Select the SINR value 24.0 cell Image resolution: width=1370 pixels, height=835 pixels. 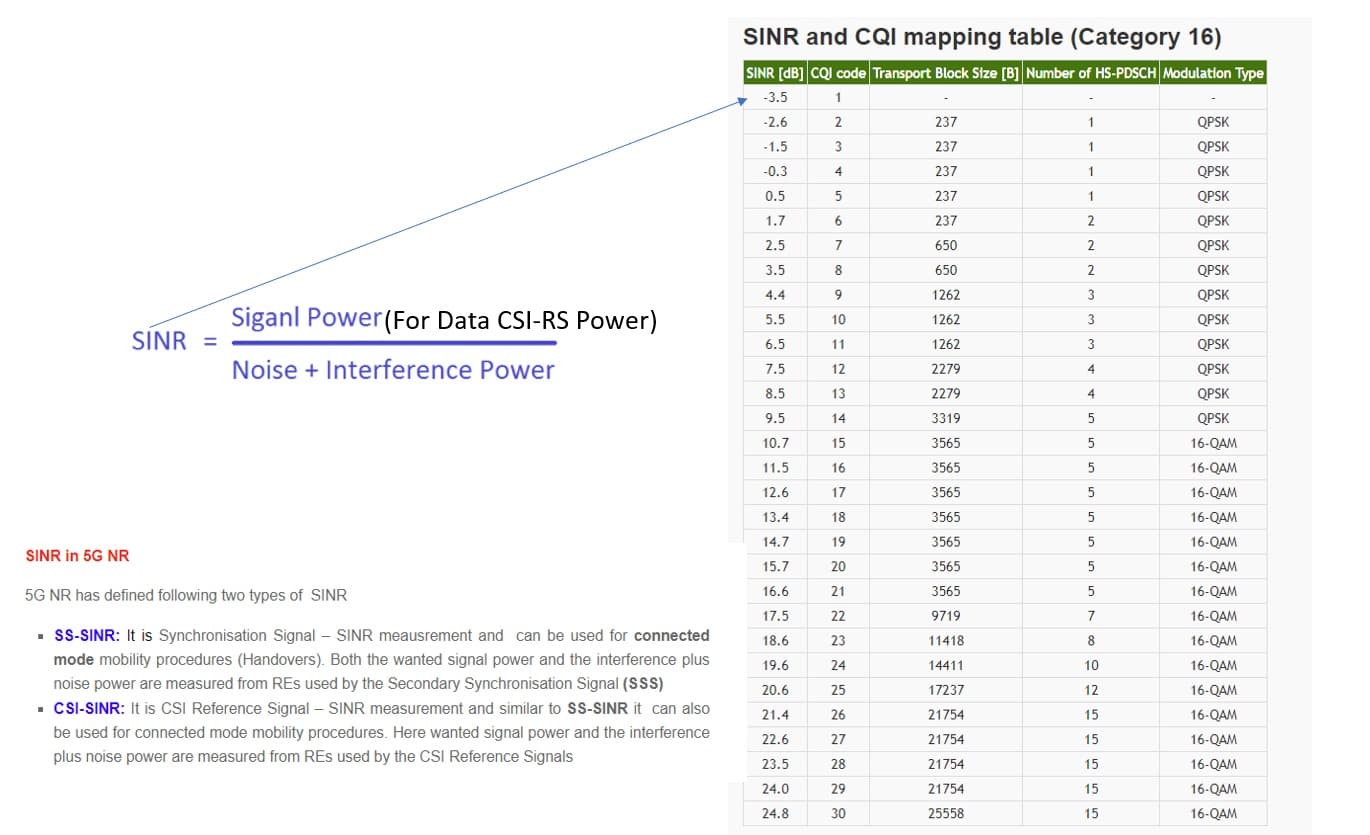[x=775, y=789]
